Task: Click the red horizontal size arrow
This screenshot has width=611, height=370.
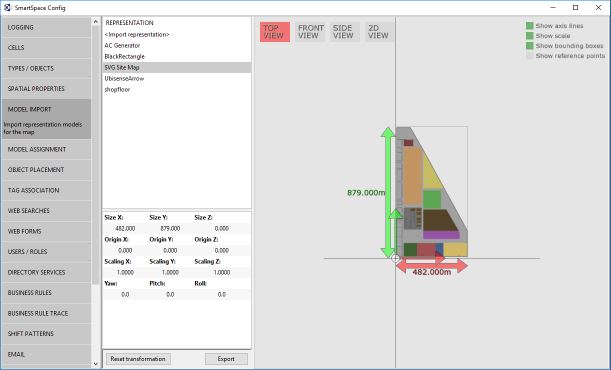Action: pyautogui.click(x=432, y=265)
